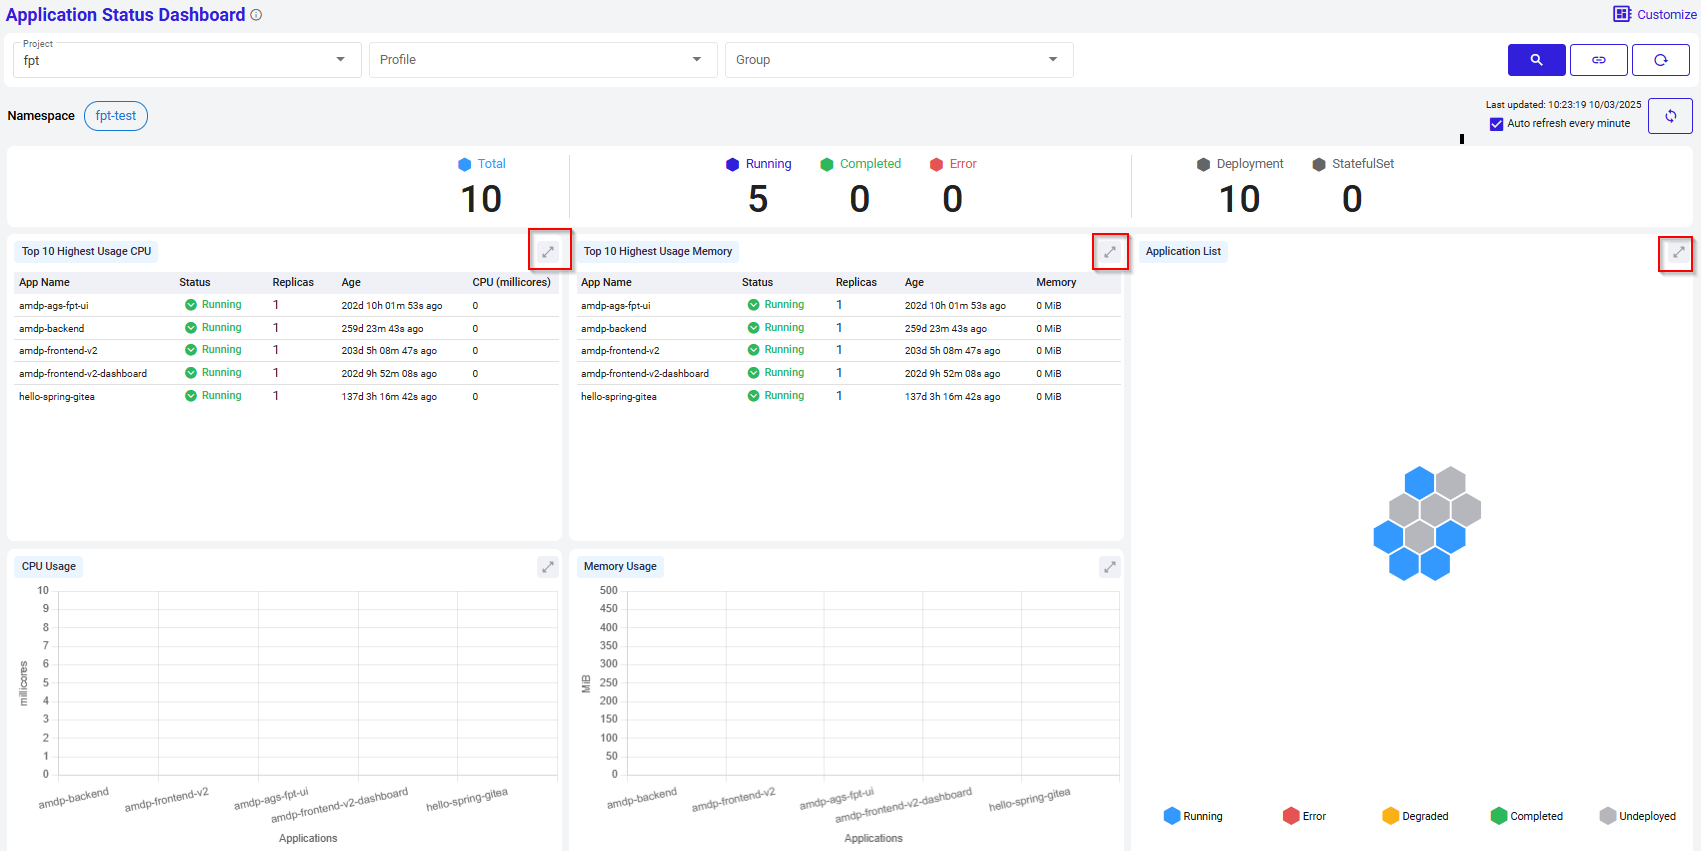Screen dimensions: 1701x851
Task: Click the info icon beside the dashboard title
Action: pyautogui.click(x=256, y=15)
